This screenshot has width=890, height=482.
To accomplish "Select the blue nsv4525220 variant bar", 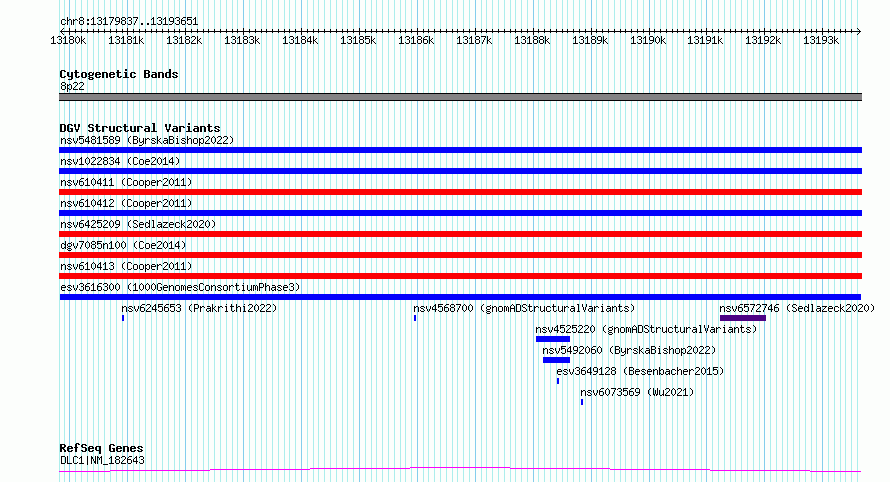I will (553, 339).
